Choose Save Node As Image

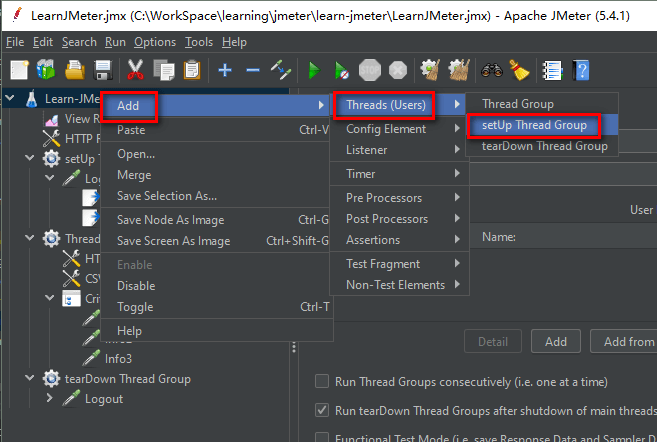pos(170,220)
